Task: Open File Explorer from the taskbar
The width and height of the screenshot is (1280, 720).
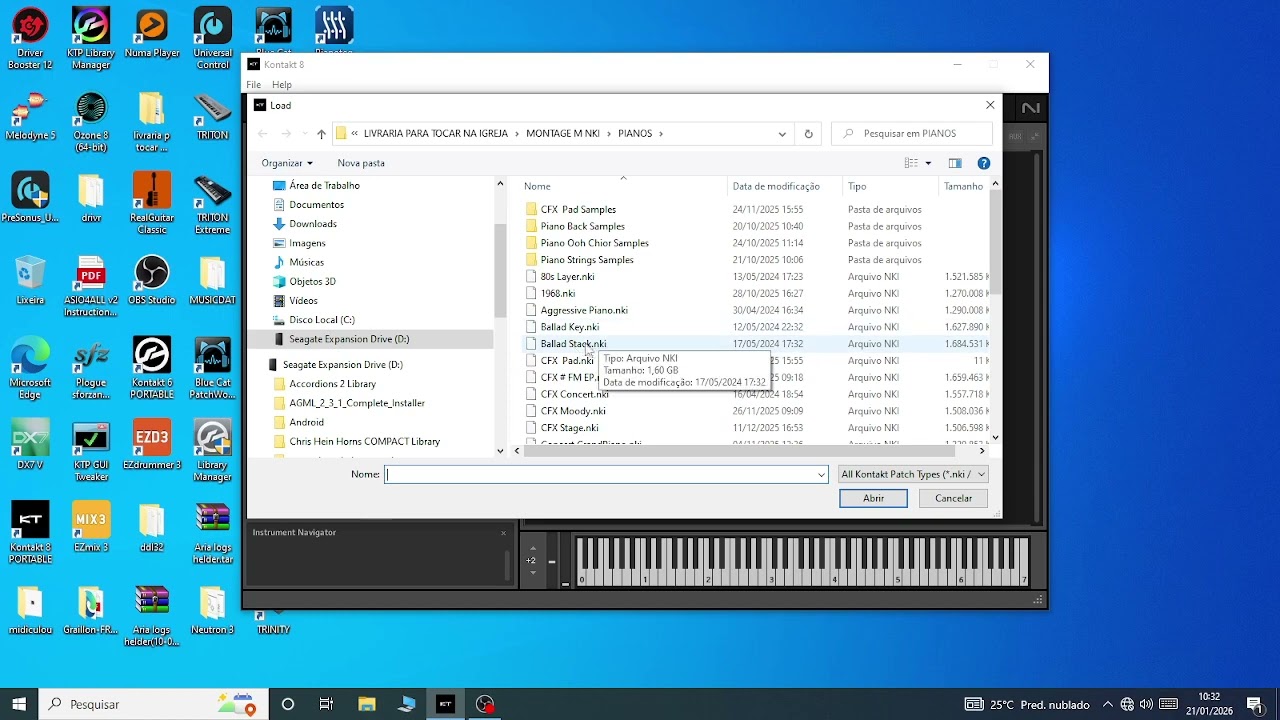Action: click(x=366, y=704)
